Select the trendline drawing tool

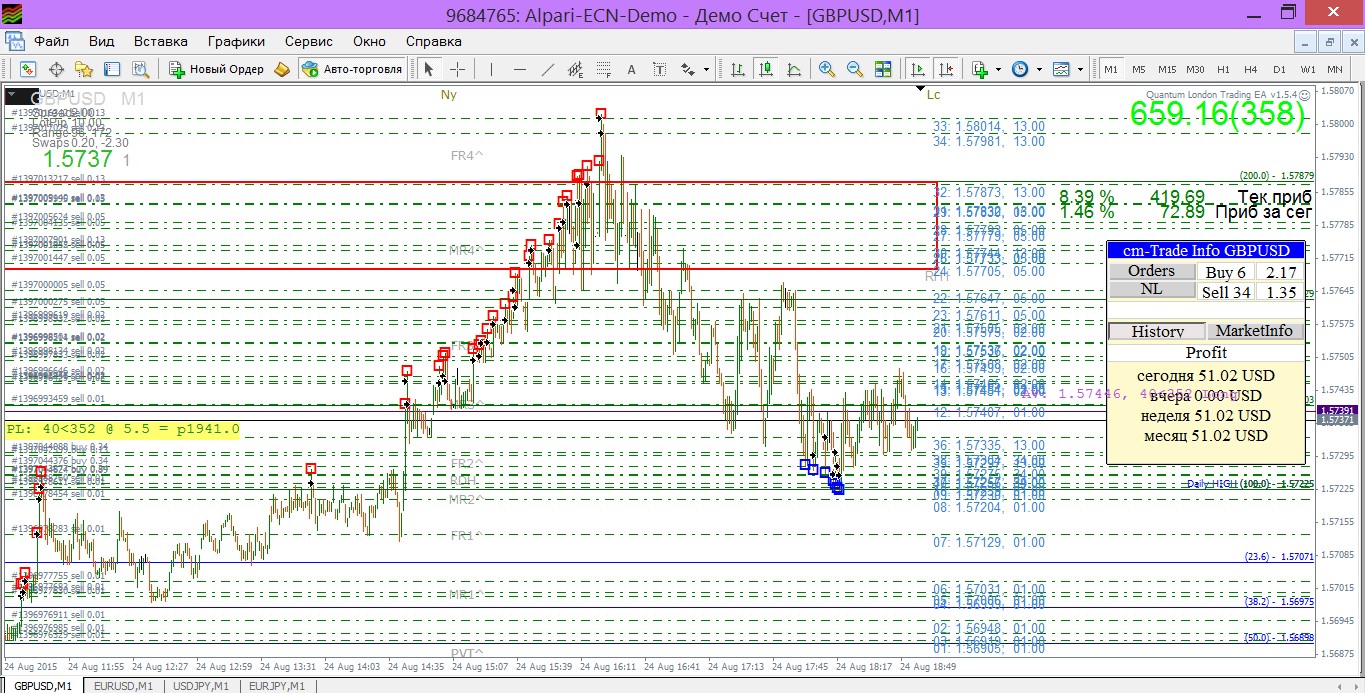point(547,69)
